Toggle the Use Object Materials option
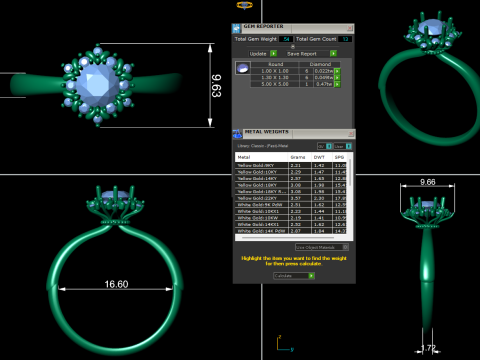Viewport: 480px width, 360px height. pos(322,247)
